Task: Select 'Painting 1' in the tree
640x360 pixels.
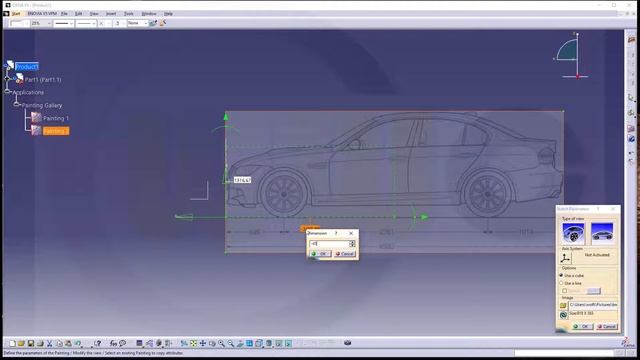Action: (56, 118)
